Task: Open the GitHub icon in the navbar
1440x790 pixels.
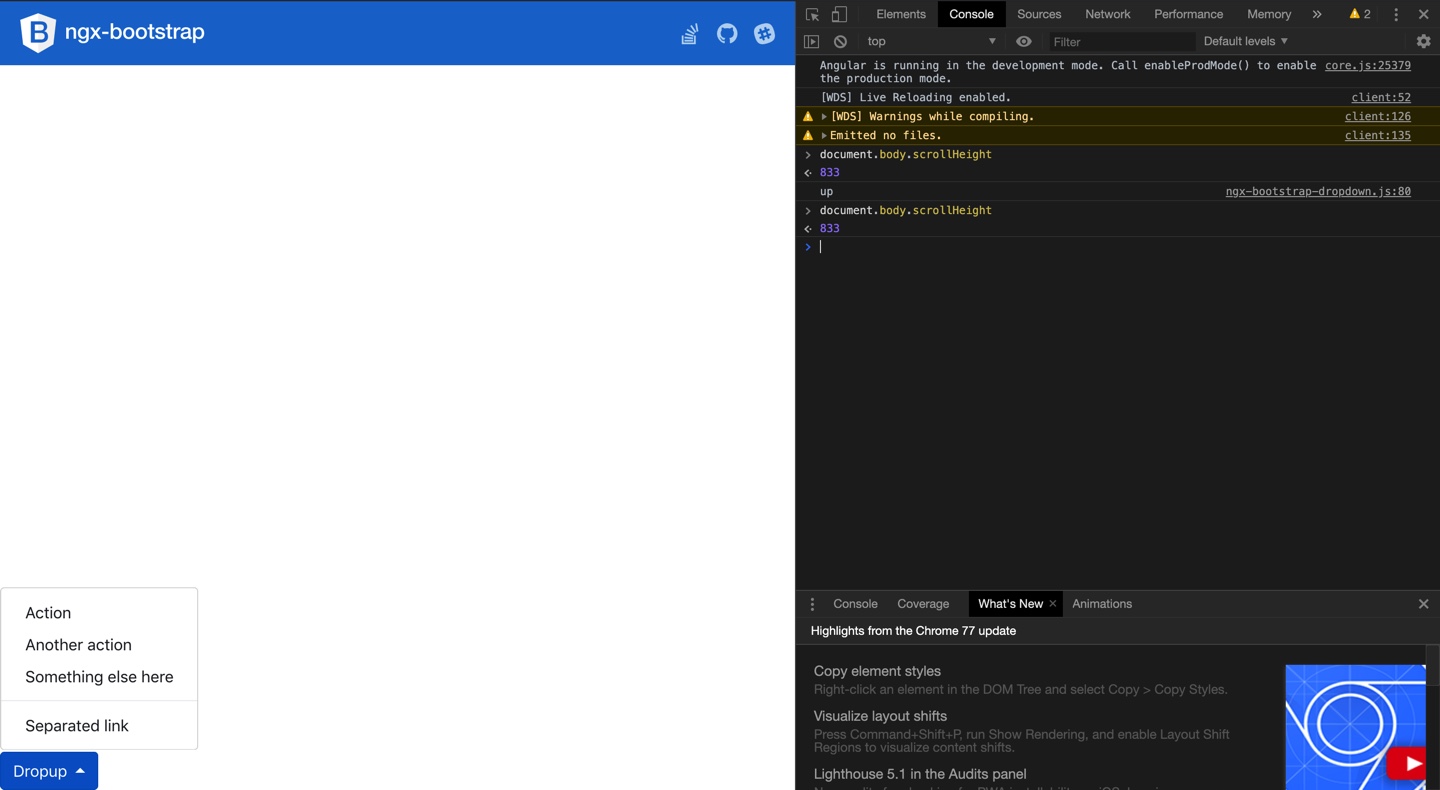Action: 726,33
